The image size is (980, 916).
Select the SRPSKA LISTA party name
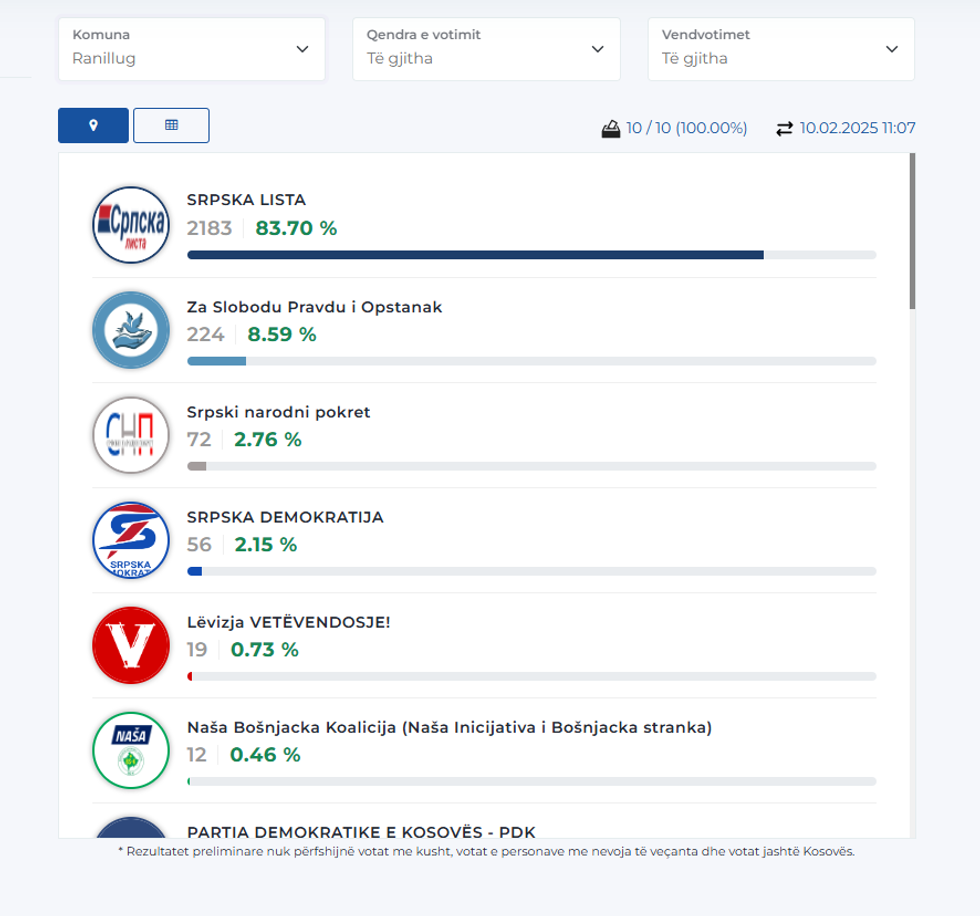point(246,200)
